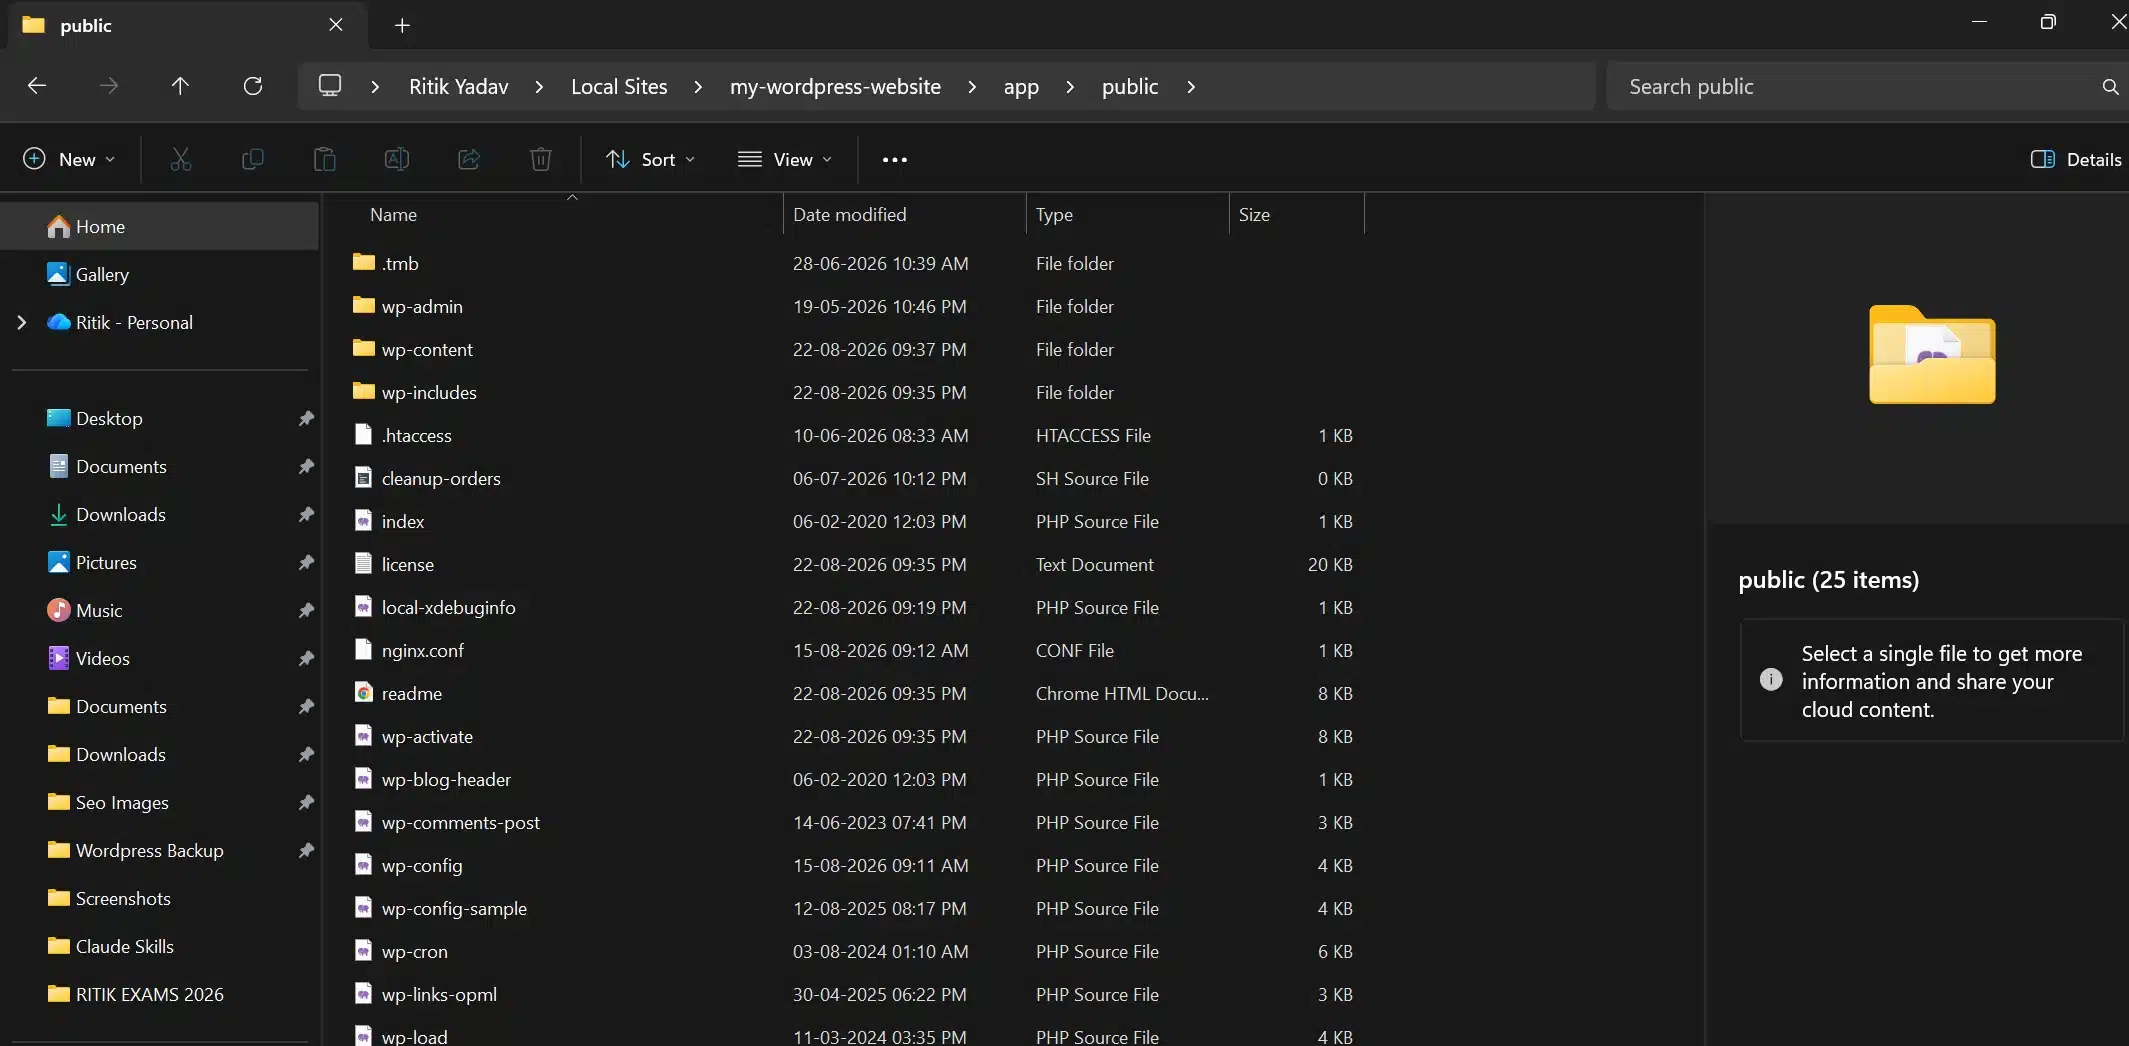Click the Delete trash icon
This screenshot has width=2129, height=1046.
click(x=541, y=159)
